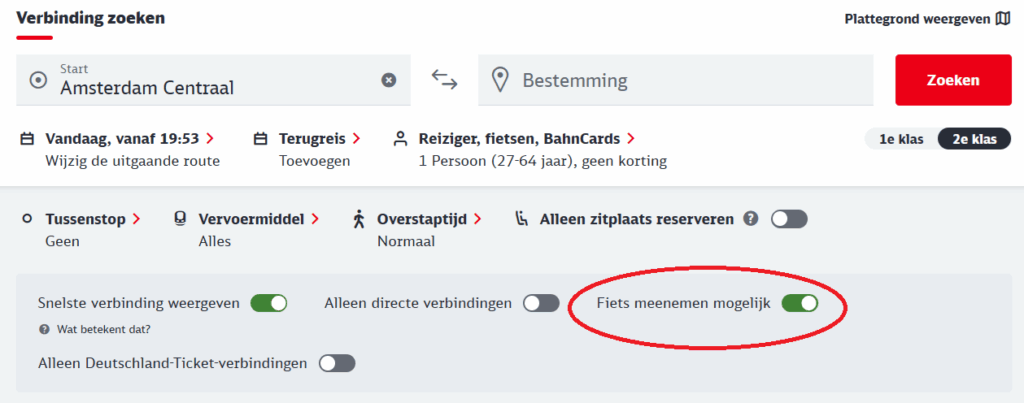The image size is (1024, 403).
Task: Swap start and destination with arrows icon
Action: [x=444, y=80]
